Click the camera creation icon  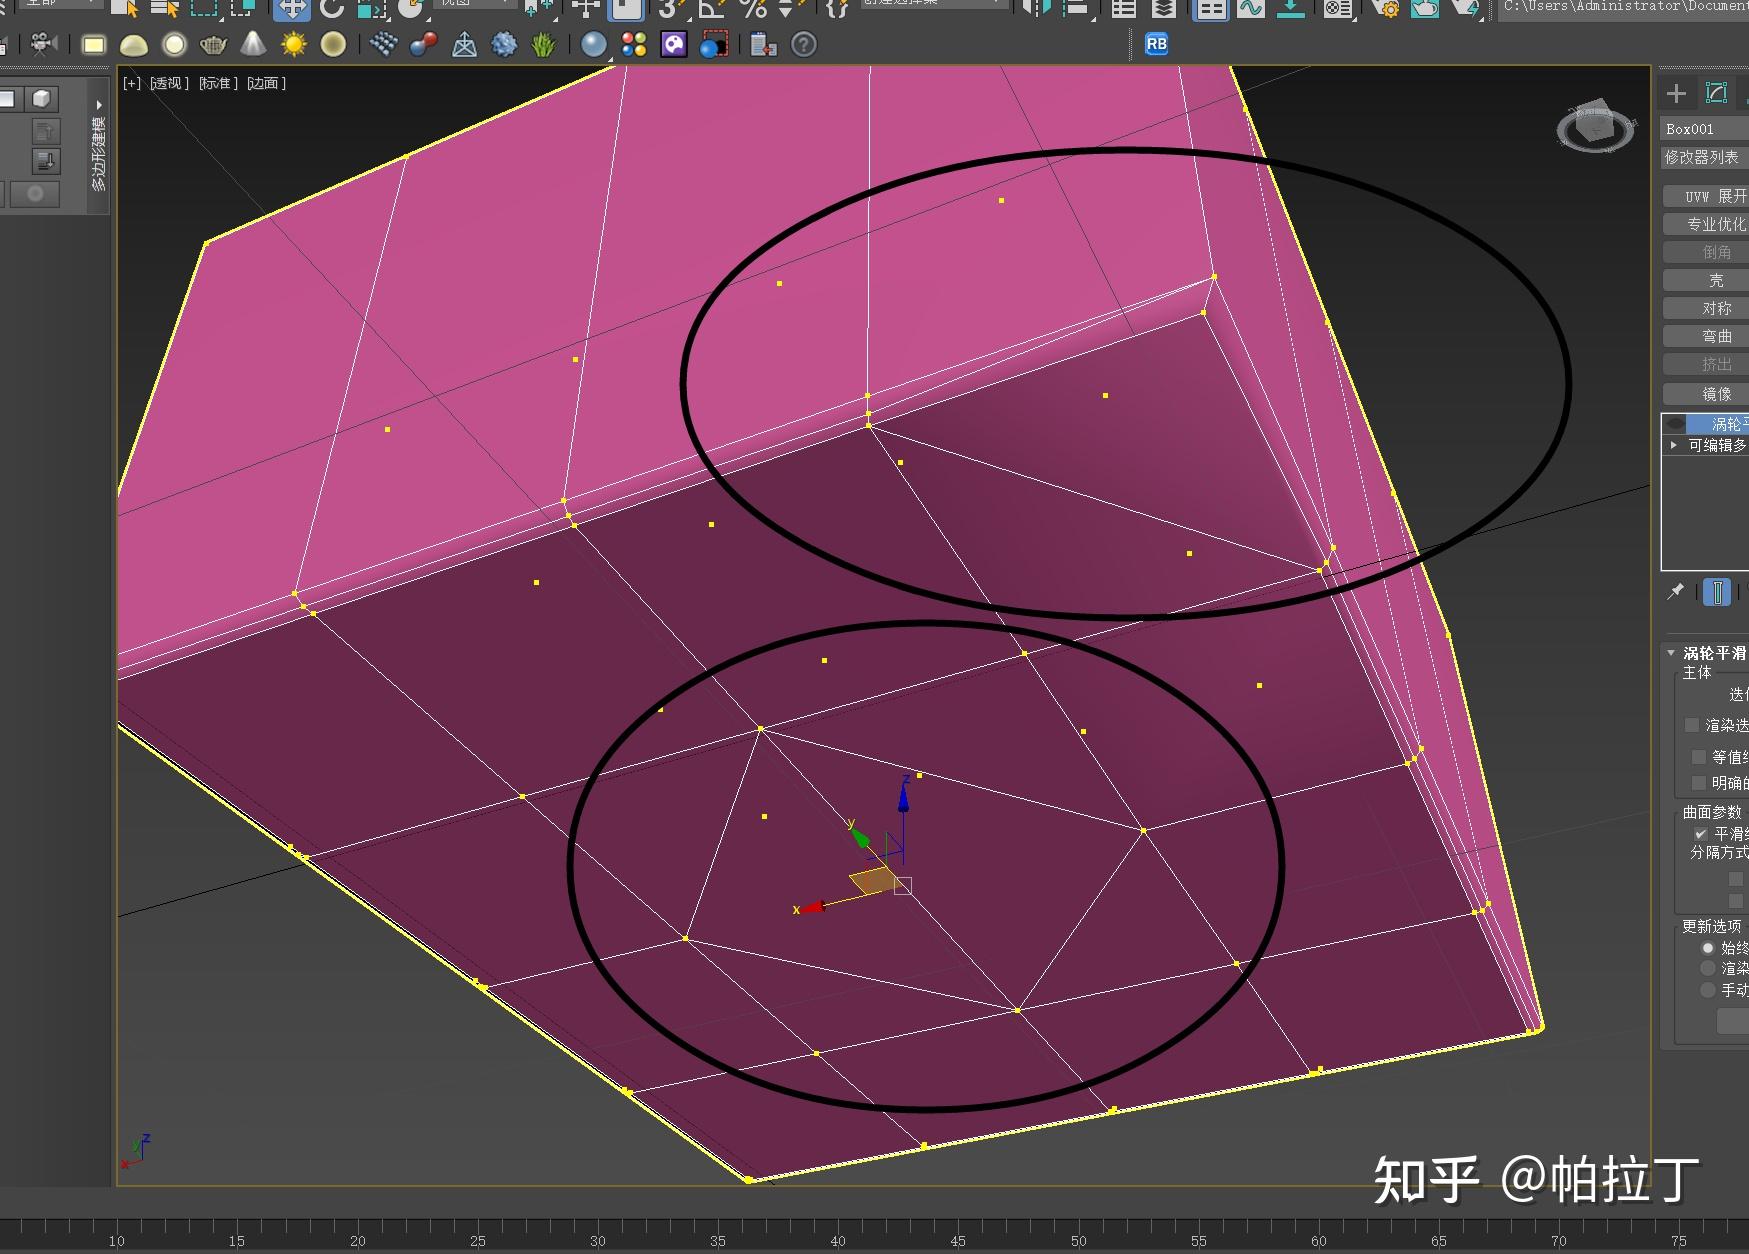(x=40, y=44)
